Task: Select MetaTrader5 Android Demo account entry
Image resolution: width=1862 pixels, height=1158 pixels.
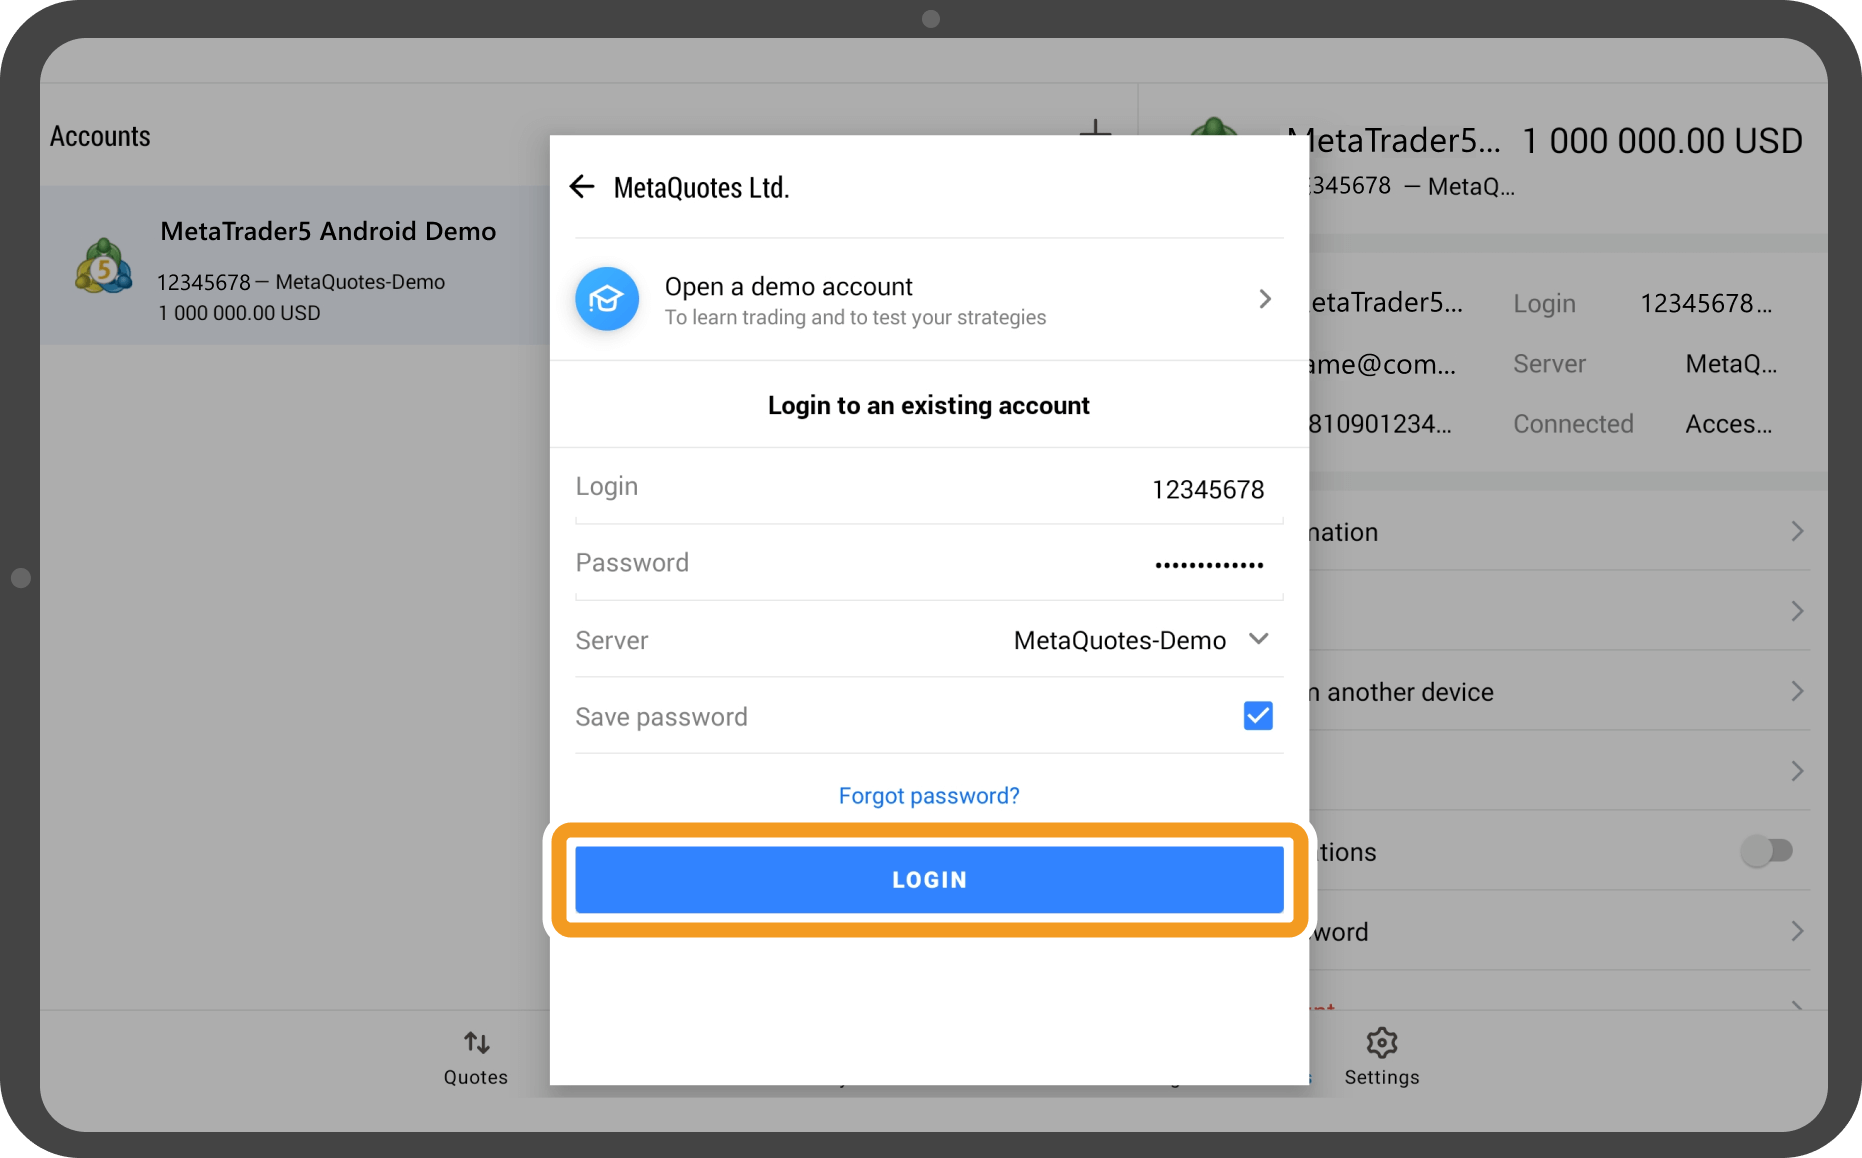Action: (328, 232)
